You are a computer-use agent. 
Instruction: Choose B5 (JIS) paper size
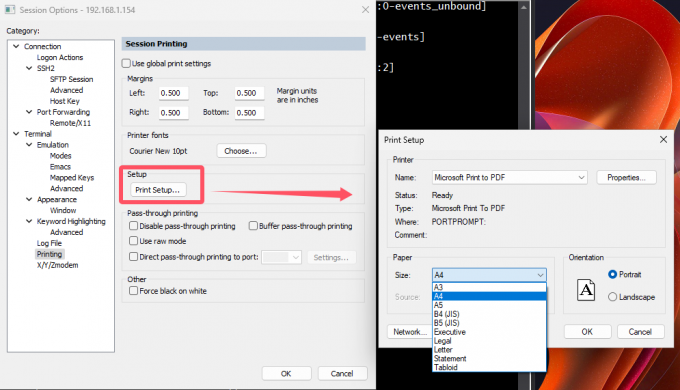[x=489, y=323]
